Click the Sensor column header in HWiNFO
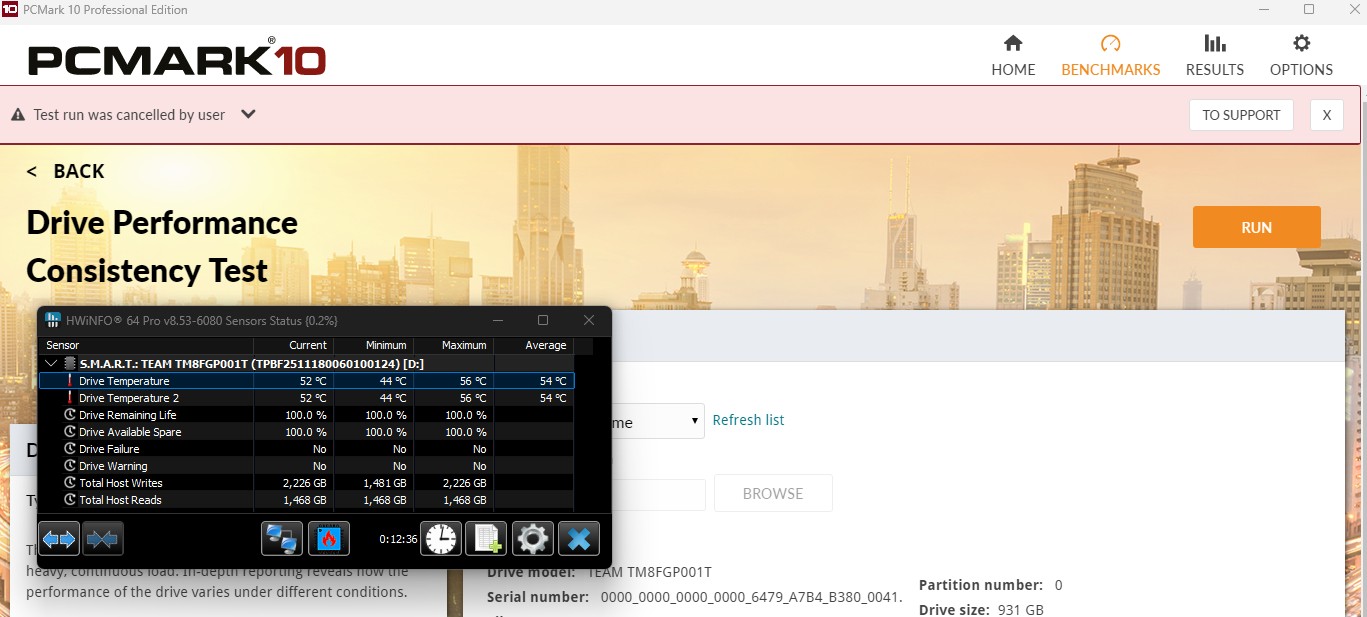The height and width of the screenshot is (617, 1367). pos(146,345)
